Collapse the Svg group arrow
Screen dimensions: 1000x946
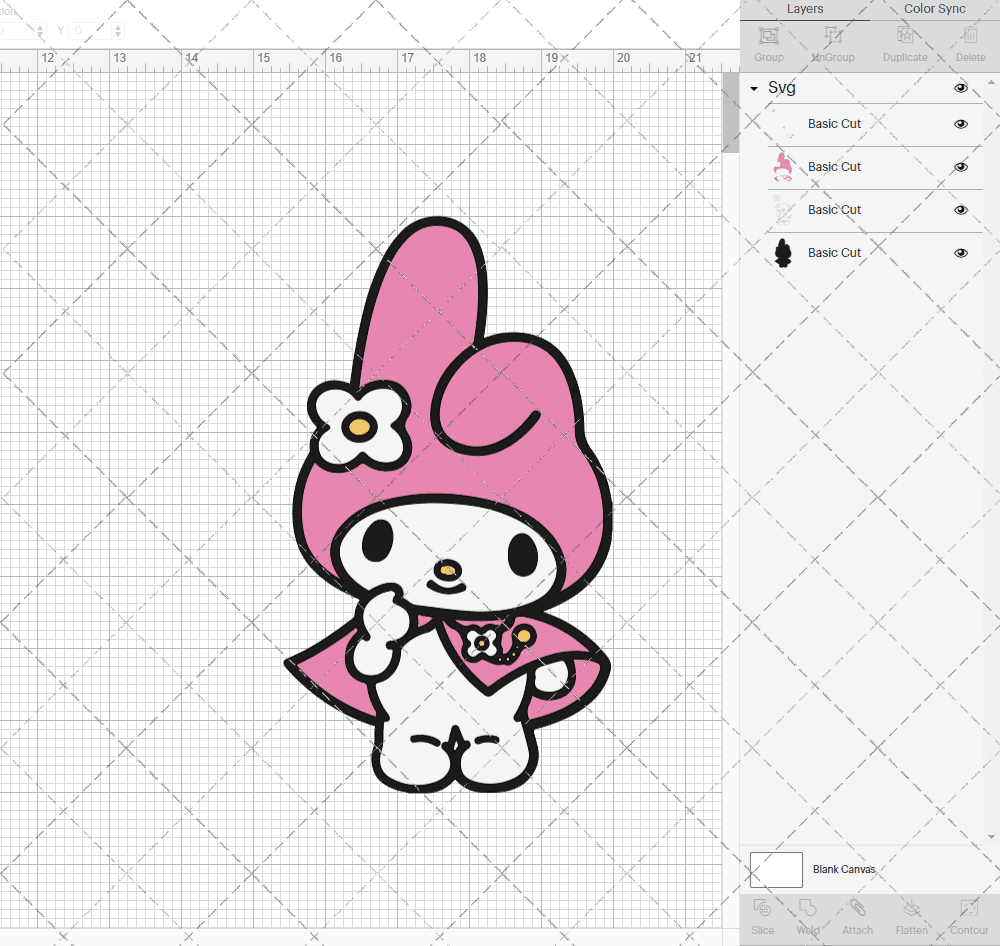[754, 89]
